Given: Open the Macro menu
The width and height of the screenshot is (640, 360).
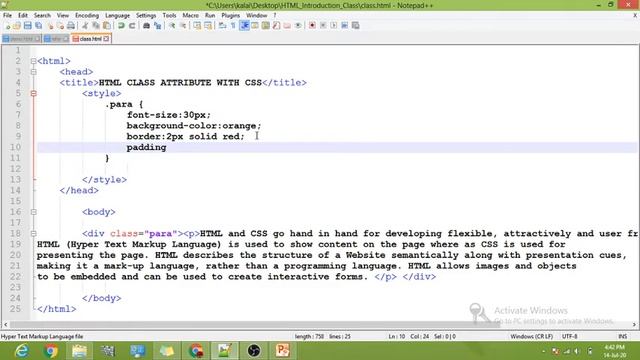Looking at the screenshot, I should click(x=190, y=15).
